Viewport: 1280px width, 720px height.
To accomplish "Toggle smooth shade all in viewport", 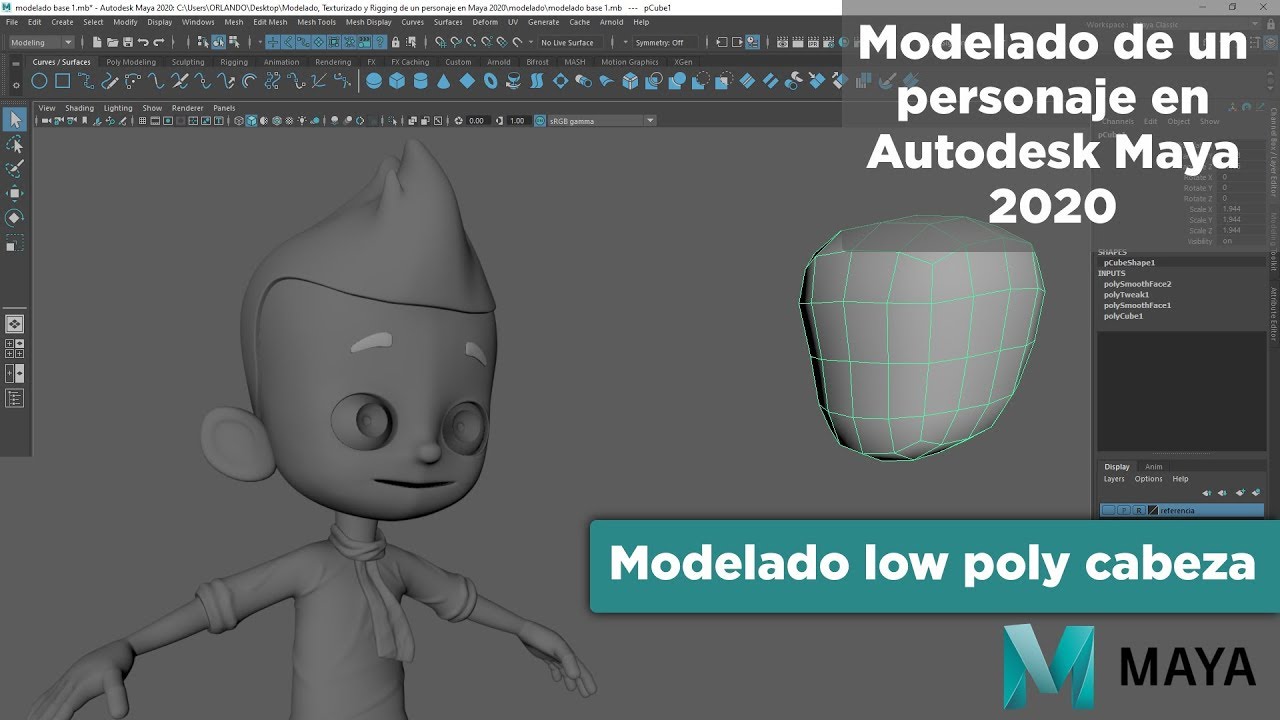I will [252, 120].
